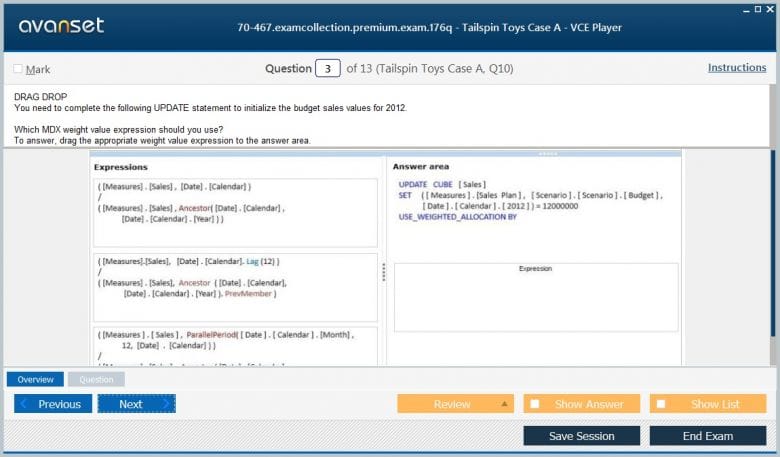Viewport: 780px width, 457px height.
Task: Click the Expression drop target box
Action: [x=536, y=297]
